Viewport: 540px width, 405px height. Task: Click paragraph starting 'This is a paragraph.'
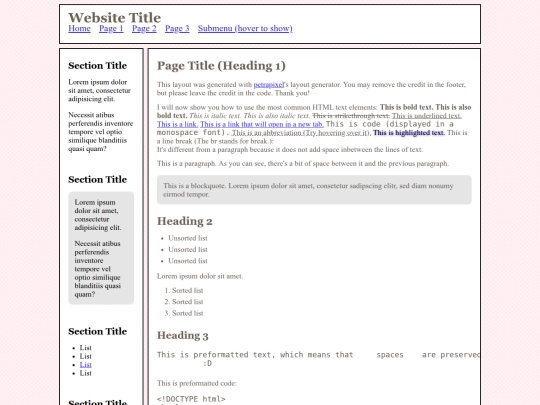(303, 164)
